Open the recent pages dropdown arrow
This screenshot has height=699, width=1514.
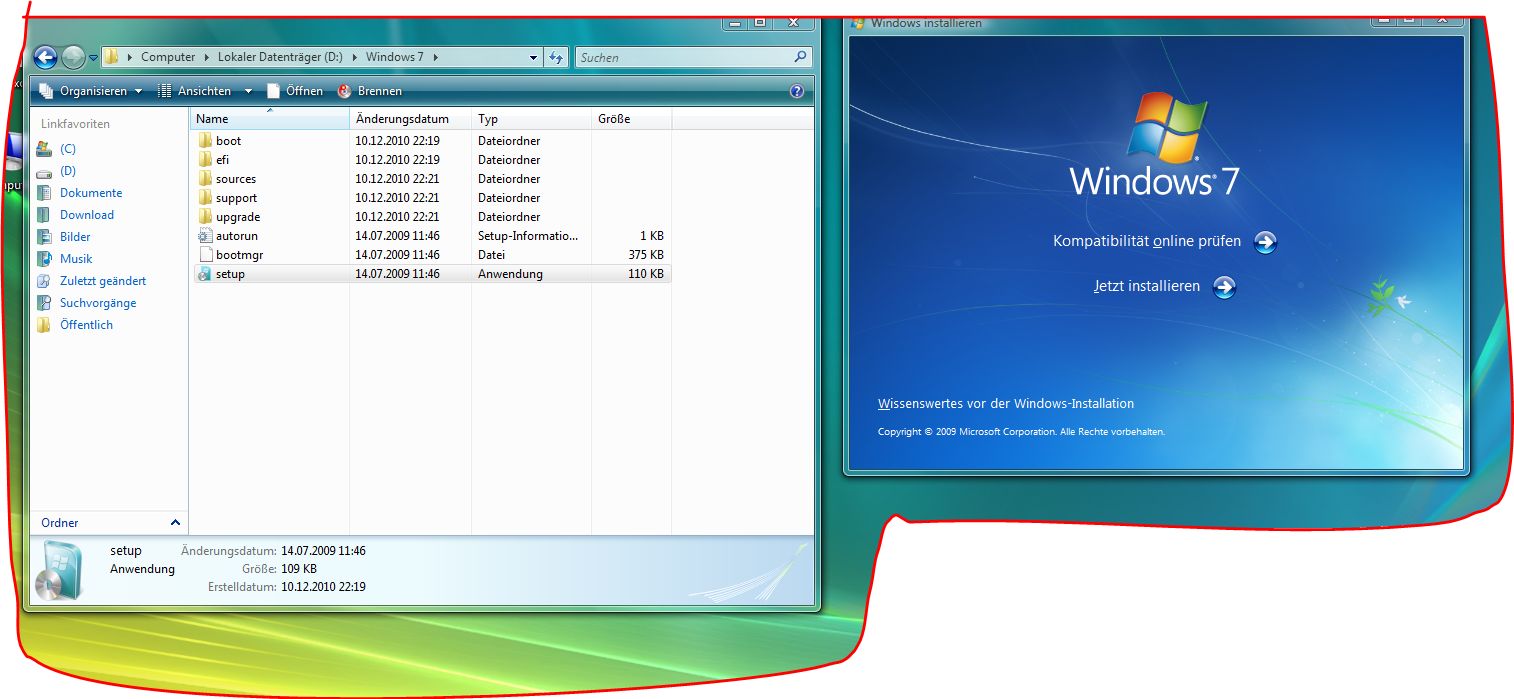pos(93,58)
